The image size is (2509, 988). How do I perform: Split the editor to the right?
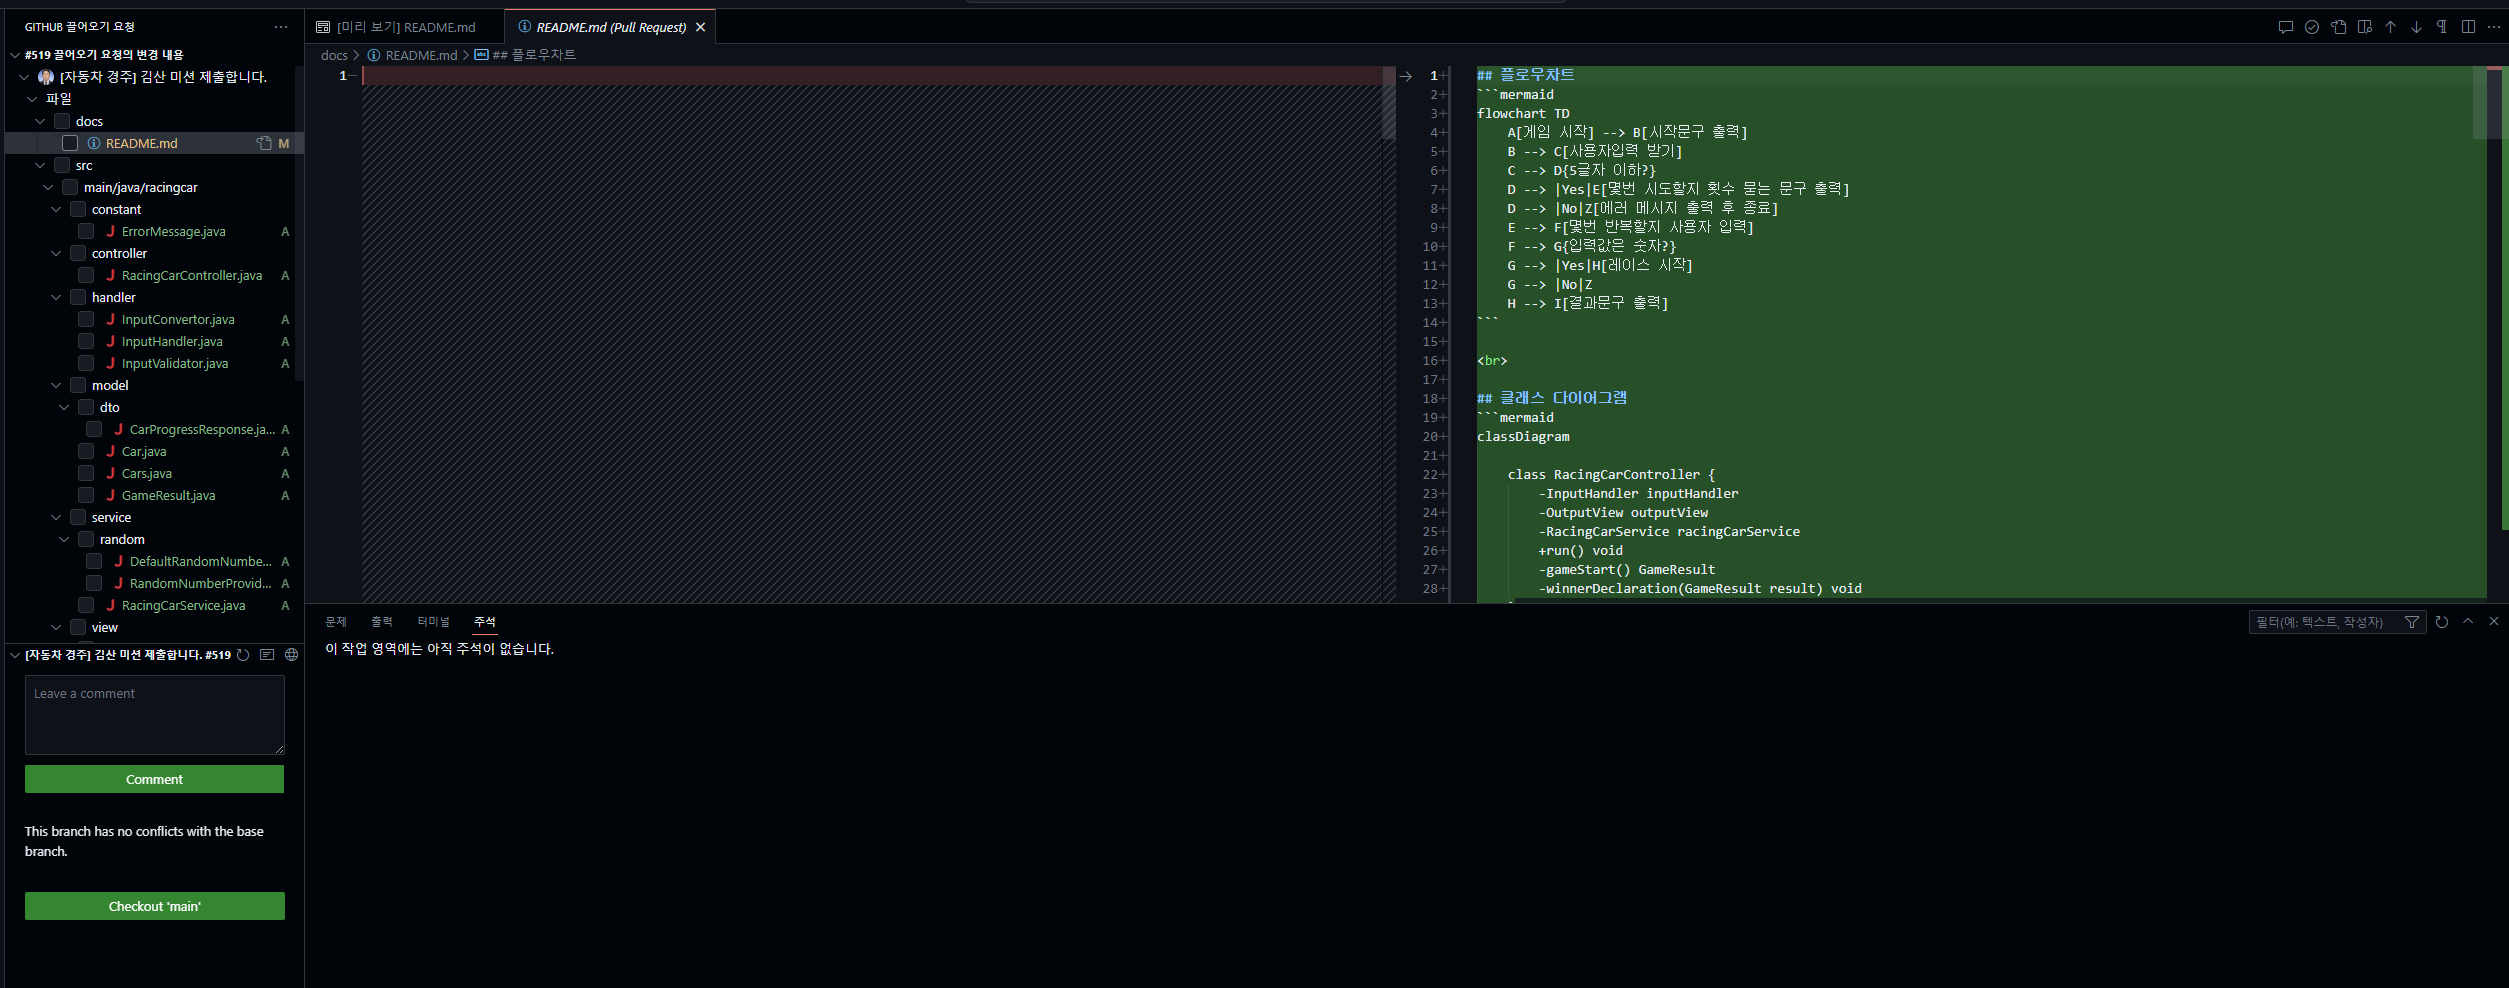(x=2468, y=27)
